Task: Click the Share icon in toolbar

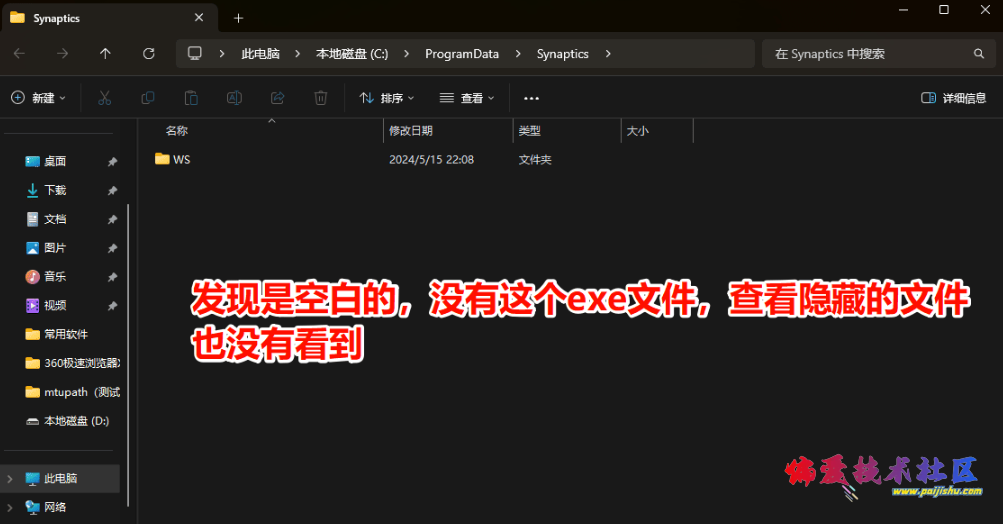Action: 278,98
